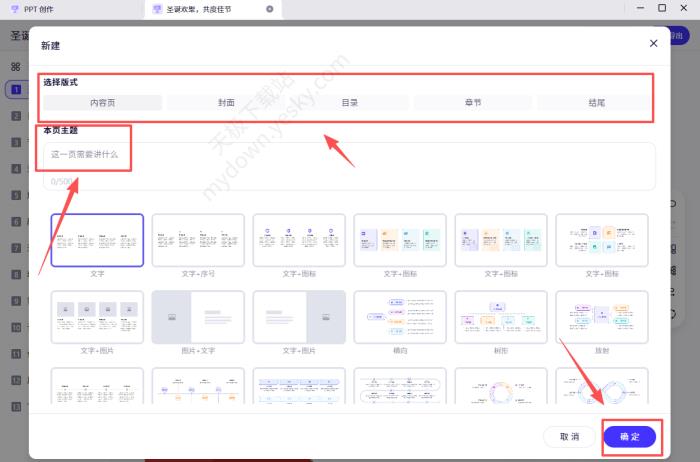Switch to the PPT 创作 tab

click(40, 9)
